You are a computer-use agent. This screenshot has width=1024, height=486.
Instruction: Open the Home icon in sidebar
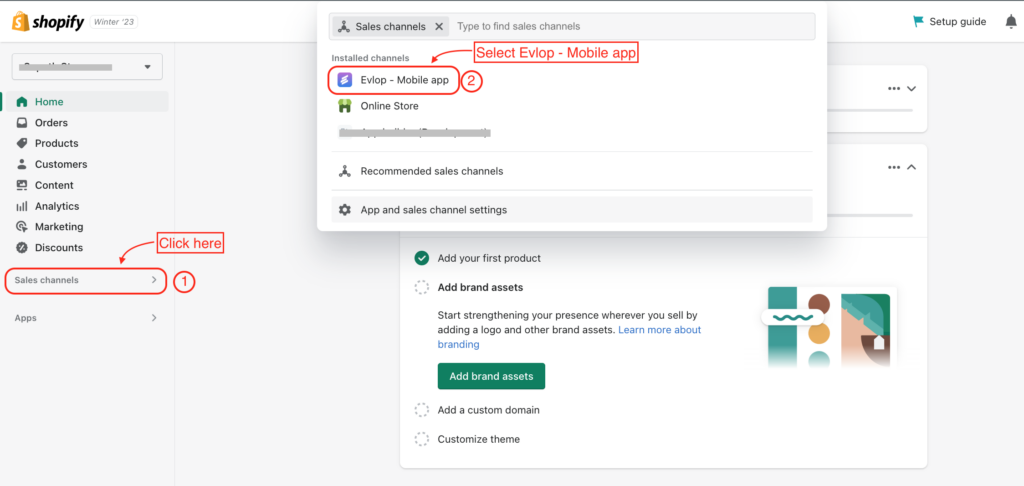(x=22, y=102)
